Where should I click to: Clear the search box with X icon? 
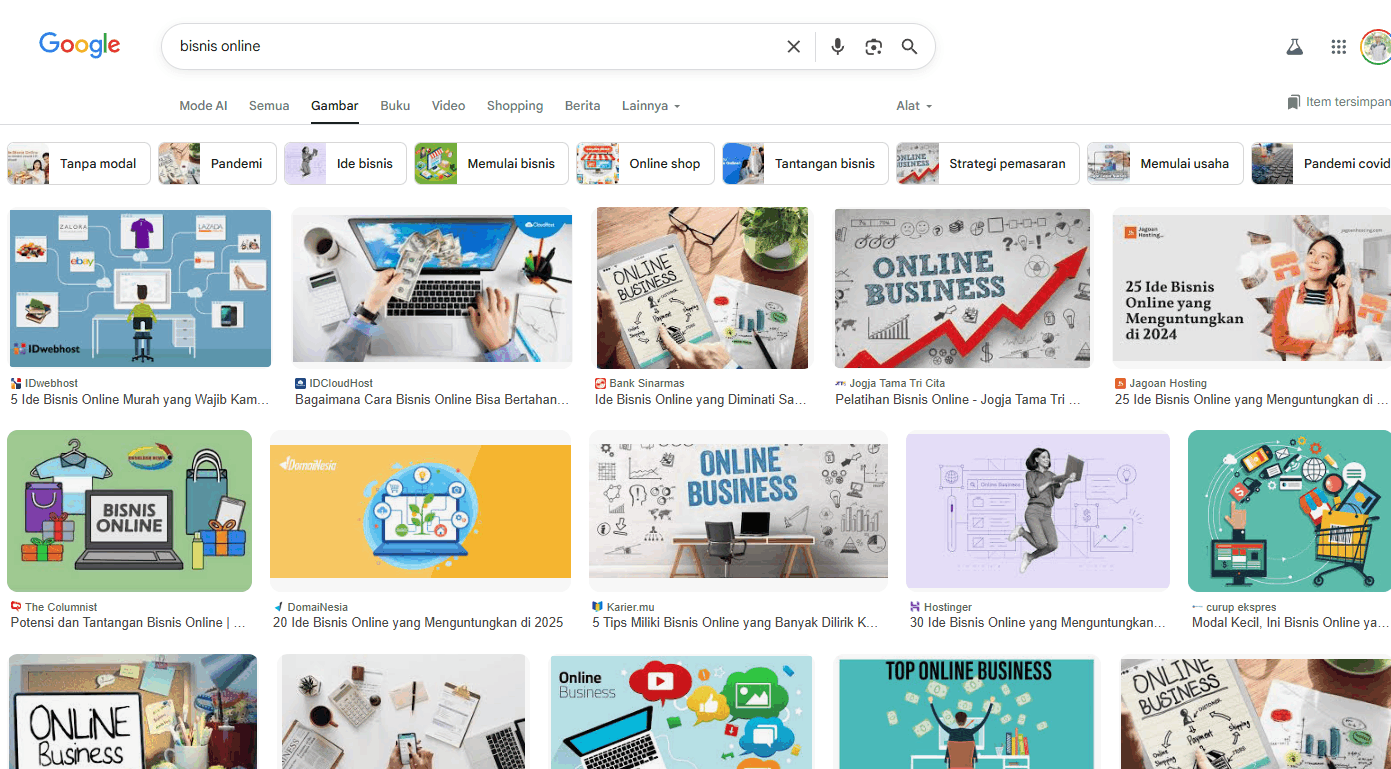click(x=793, y=47)
